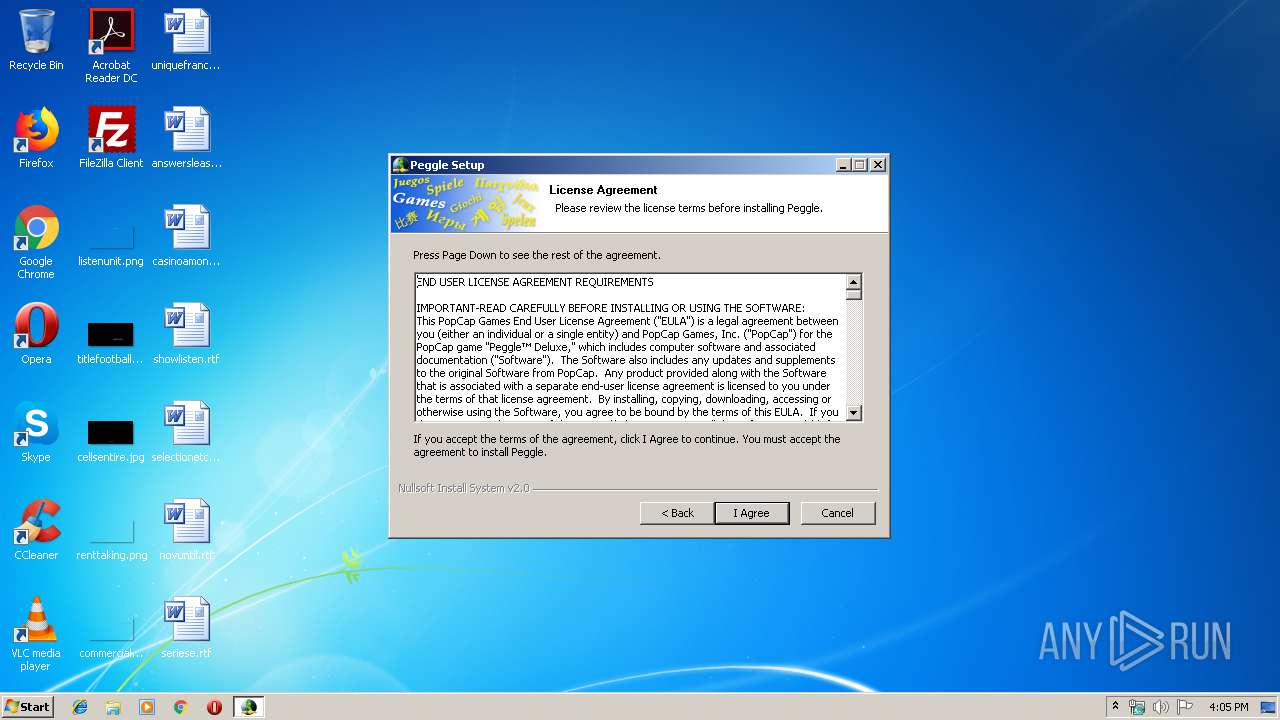Launch Google Chrome desktop shortcut

tap(36, 242)
